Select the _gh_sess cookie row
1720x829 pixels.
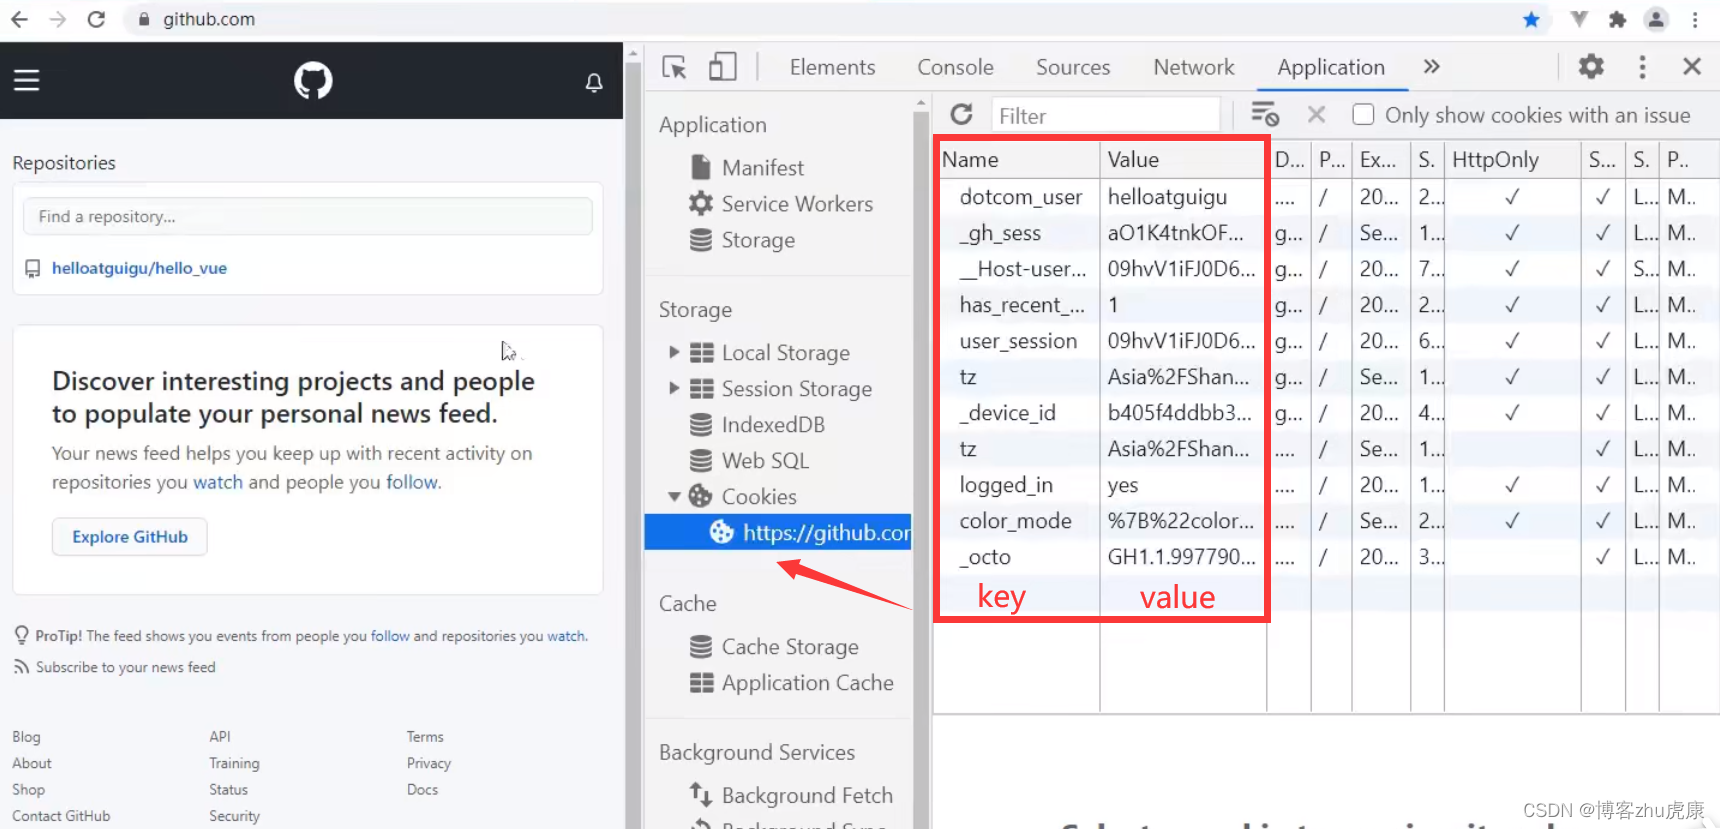tap(1325, 233)
